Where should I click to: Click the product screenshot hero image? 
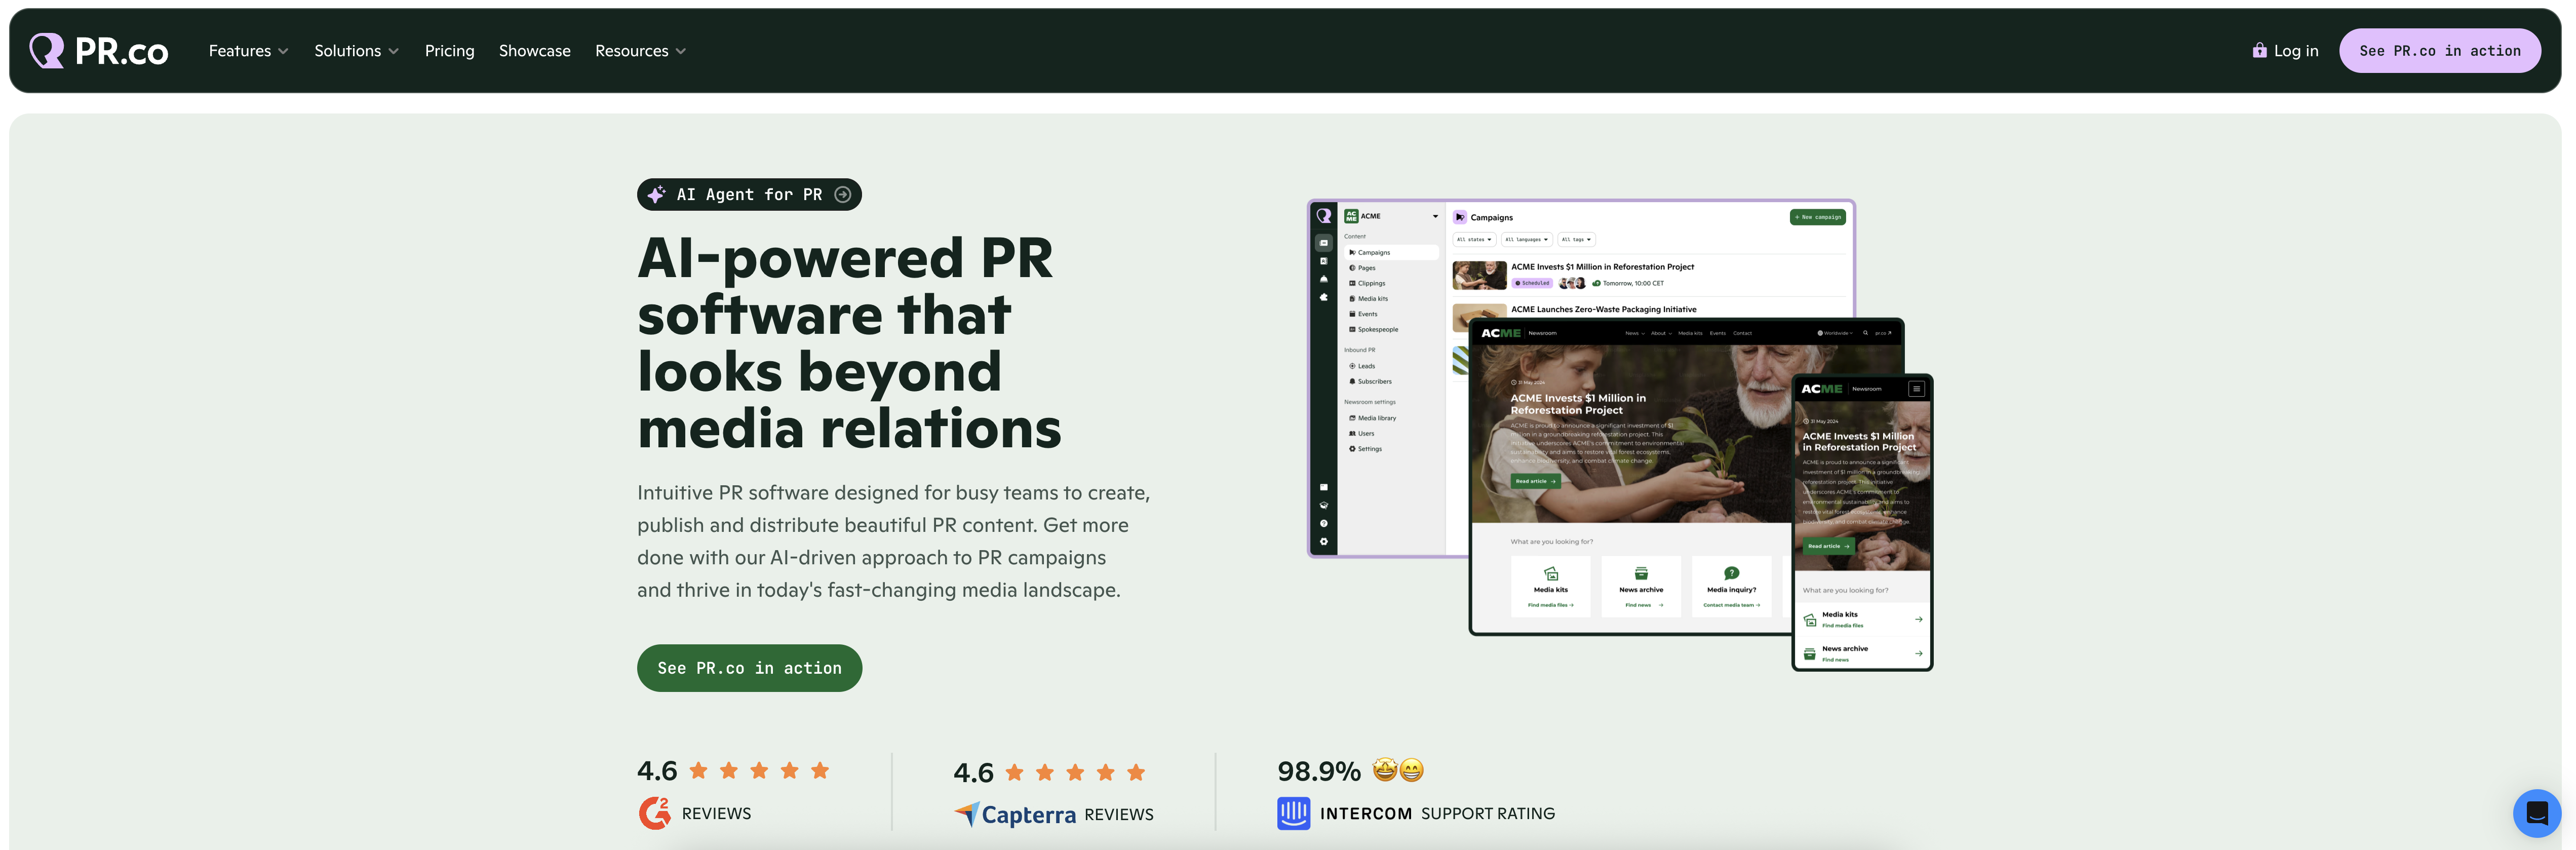[1620, 435]
